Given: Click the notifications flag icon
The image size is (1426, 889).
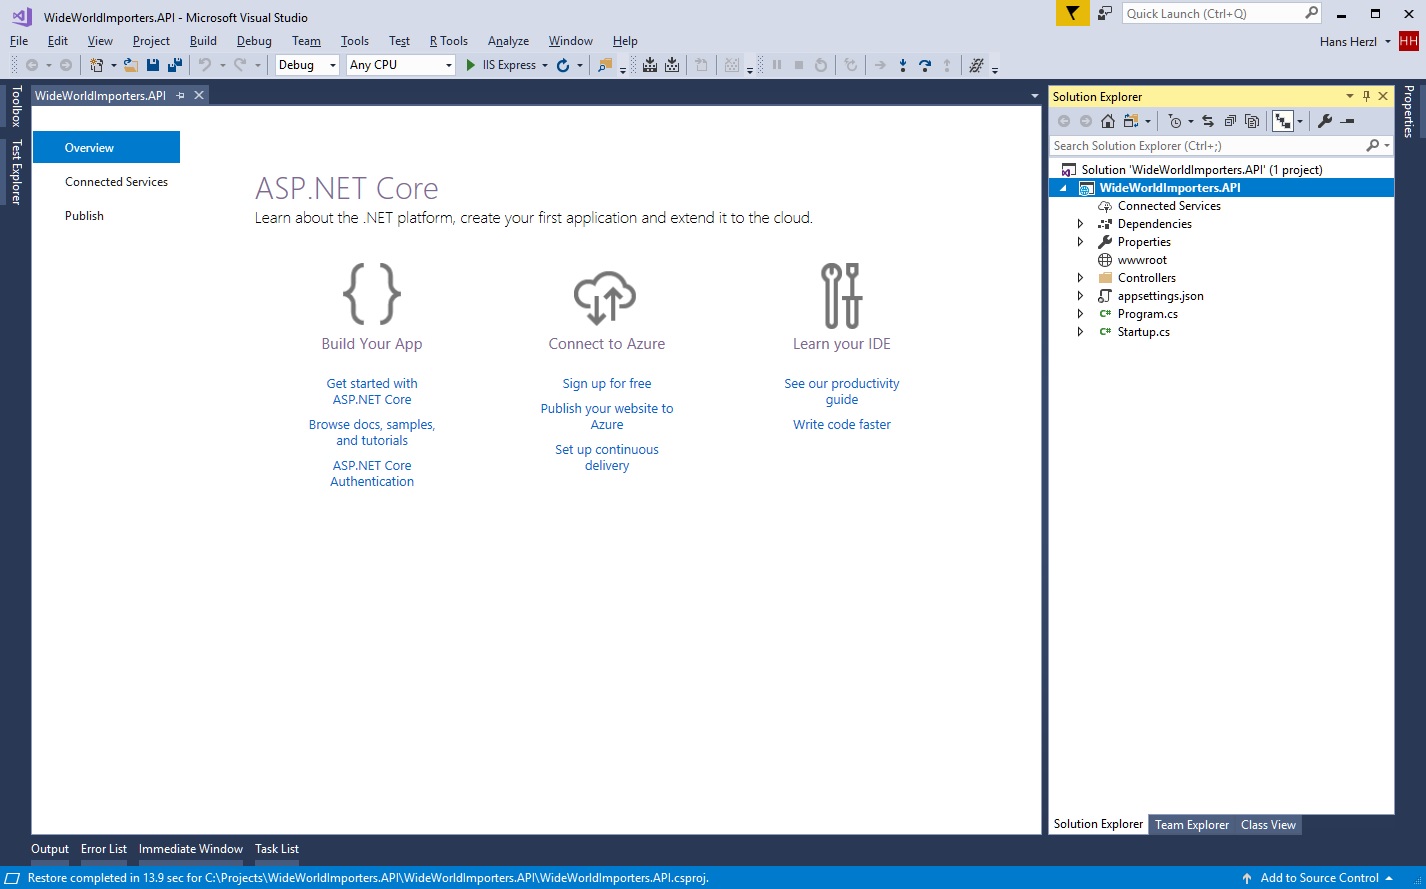Looking at the screenshot, I should (x=1072, y=13).
